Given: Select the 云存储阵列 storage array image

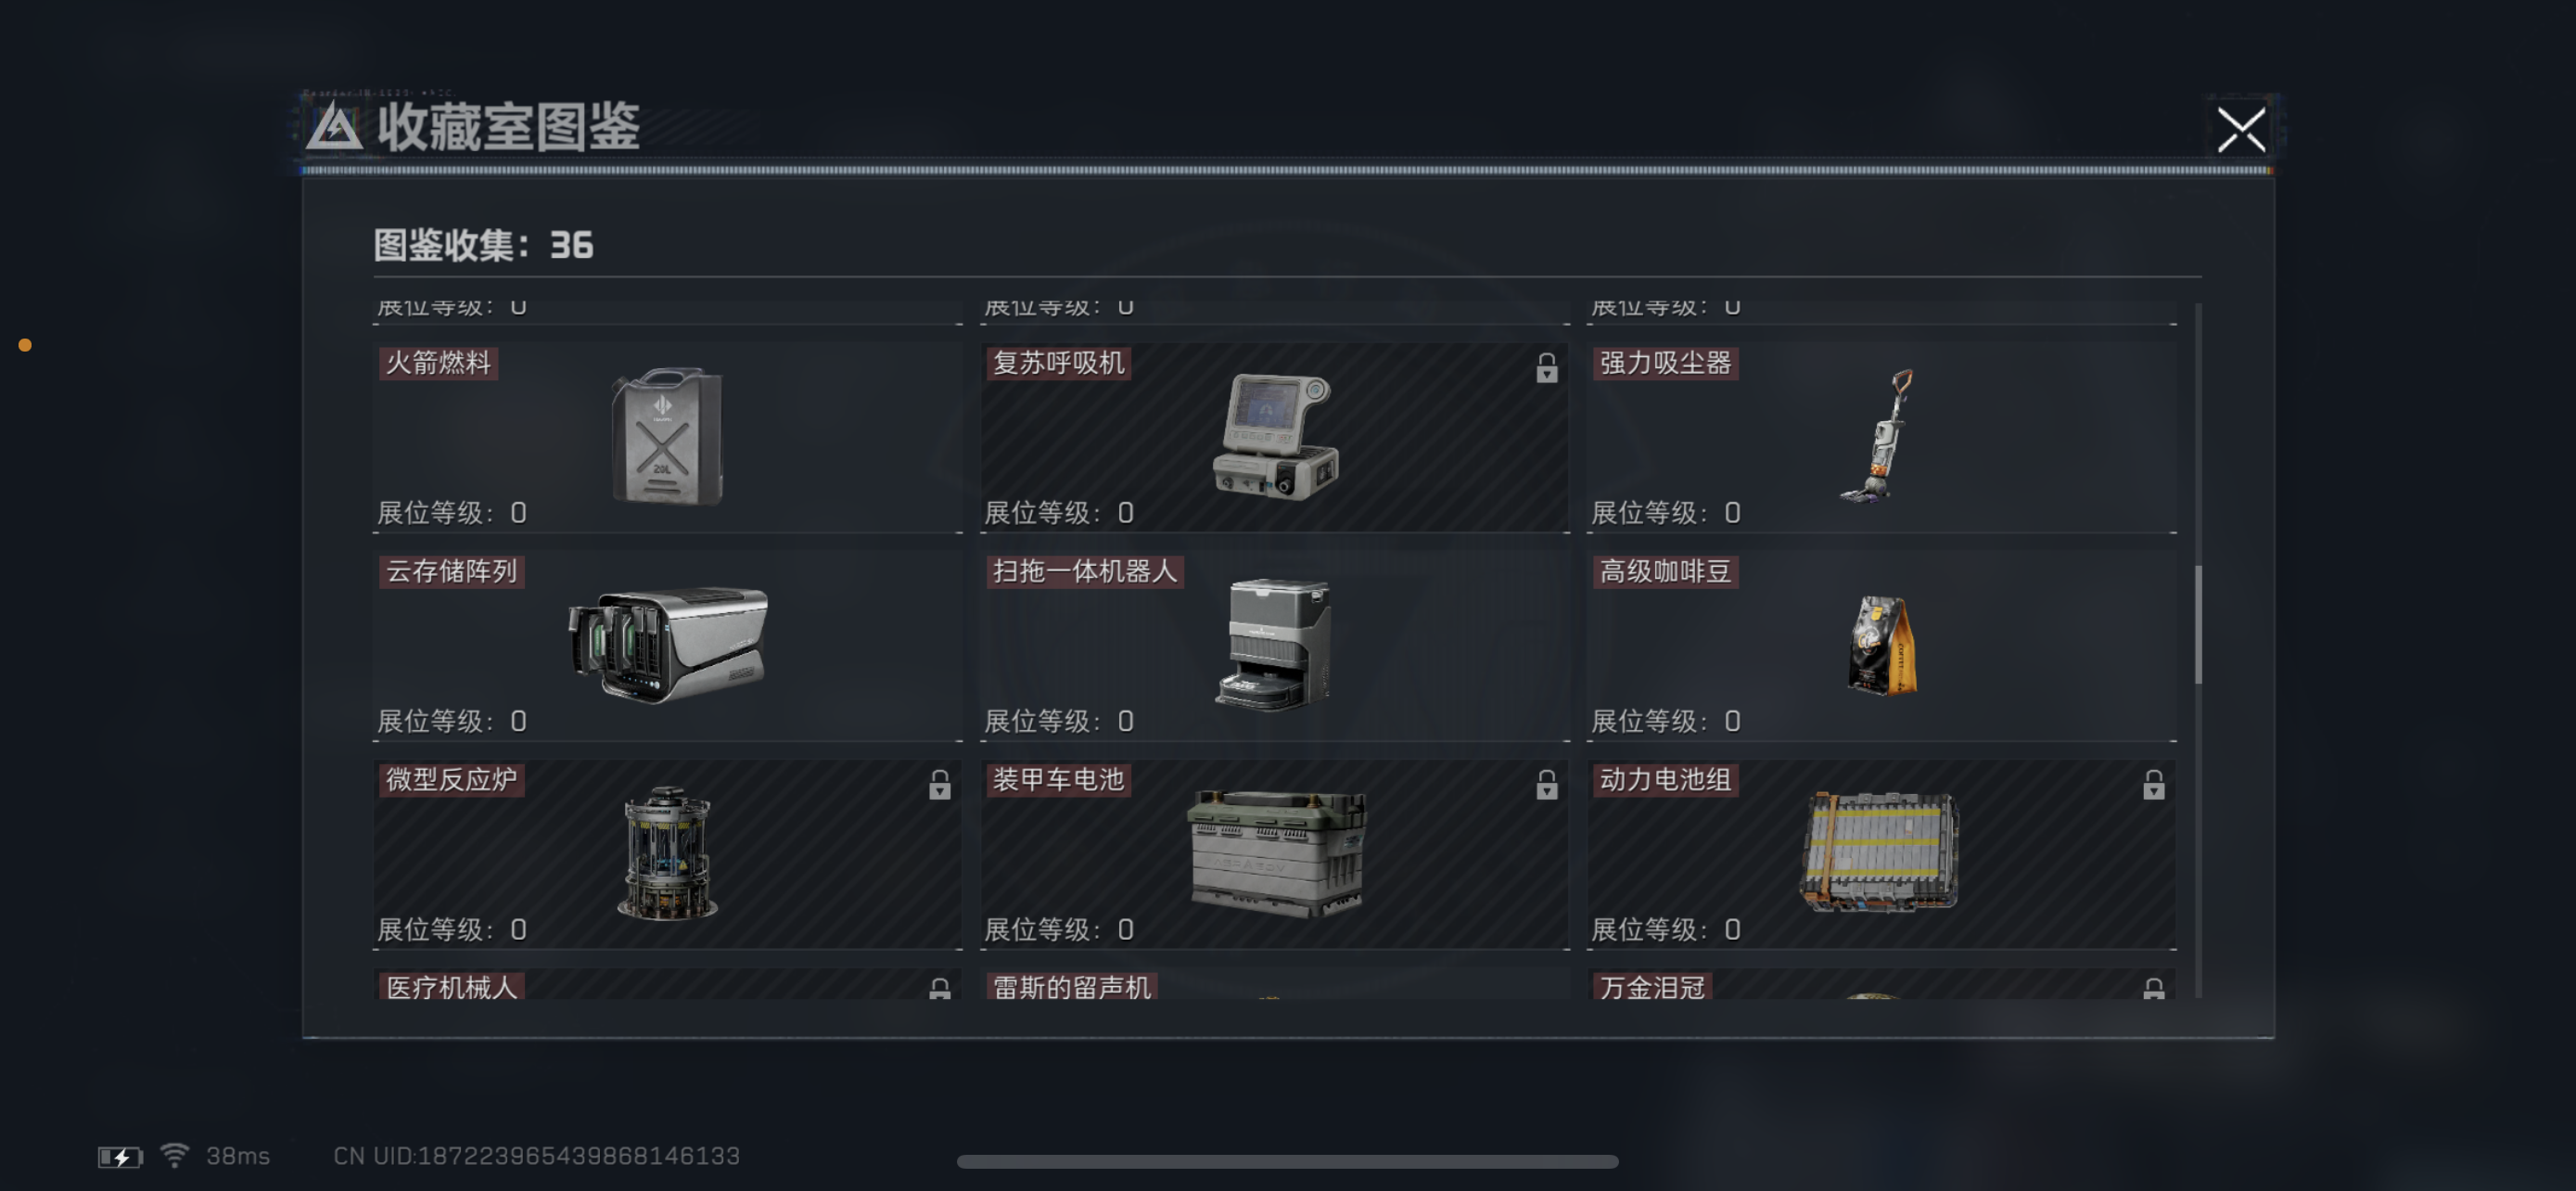Looking at the screenshot, I should click(667, 644).
